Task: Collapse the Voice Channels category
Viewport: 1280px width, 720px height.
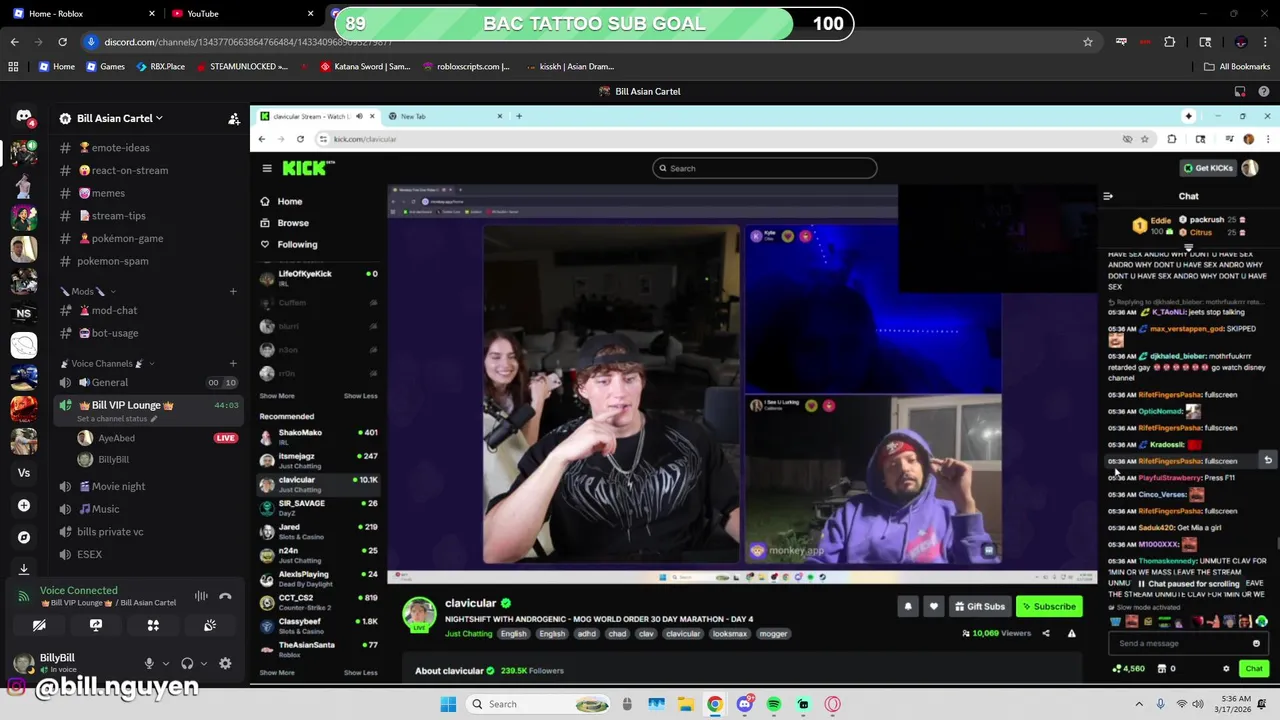Action: (x=101, y=363)
